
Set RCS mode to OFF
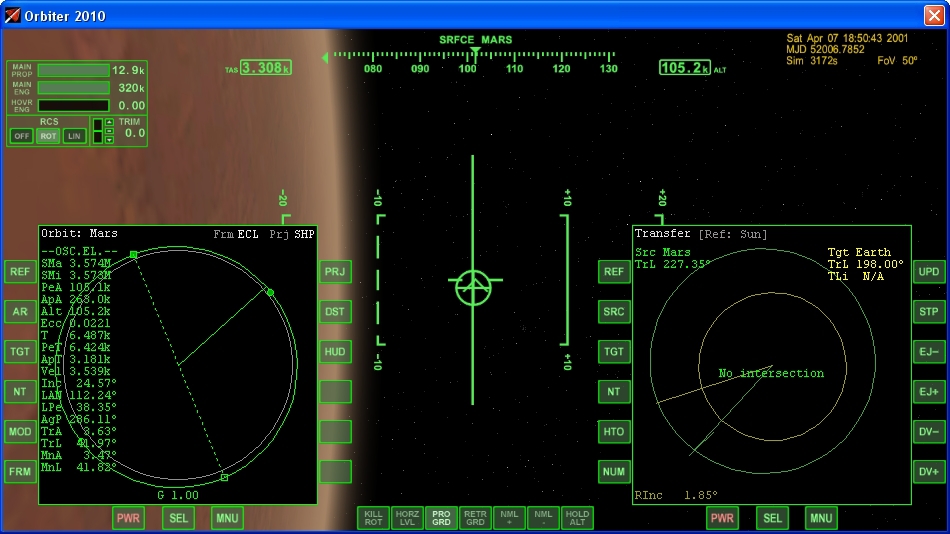click(21, 136)
